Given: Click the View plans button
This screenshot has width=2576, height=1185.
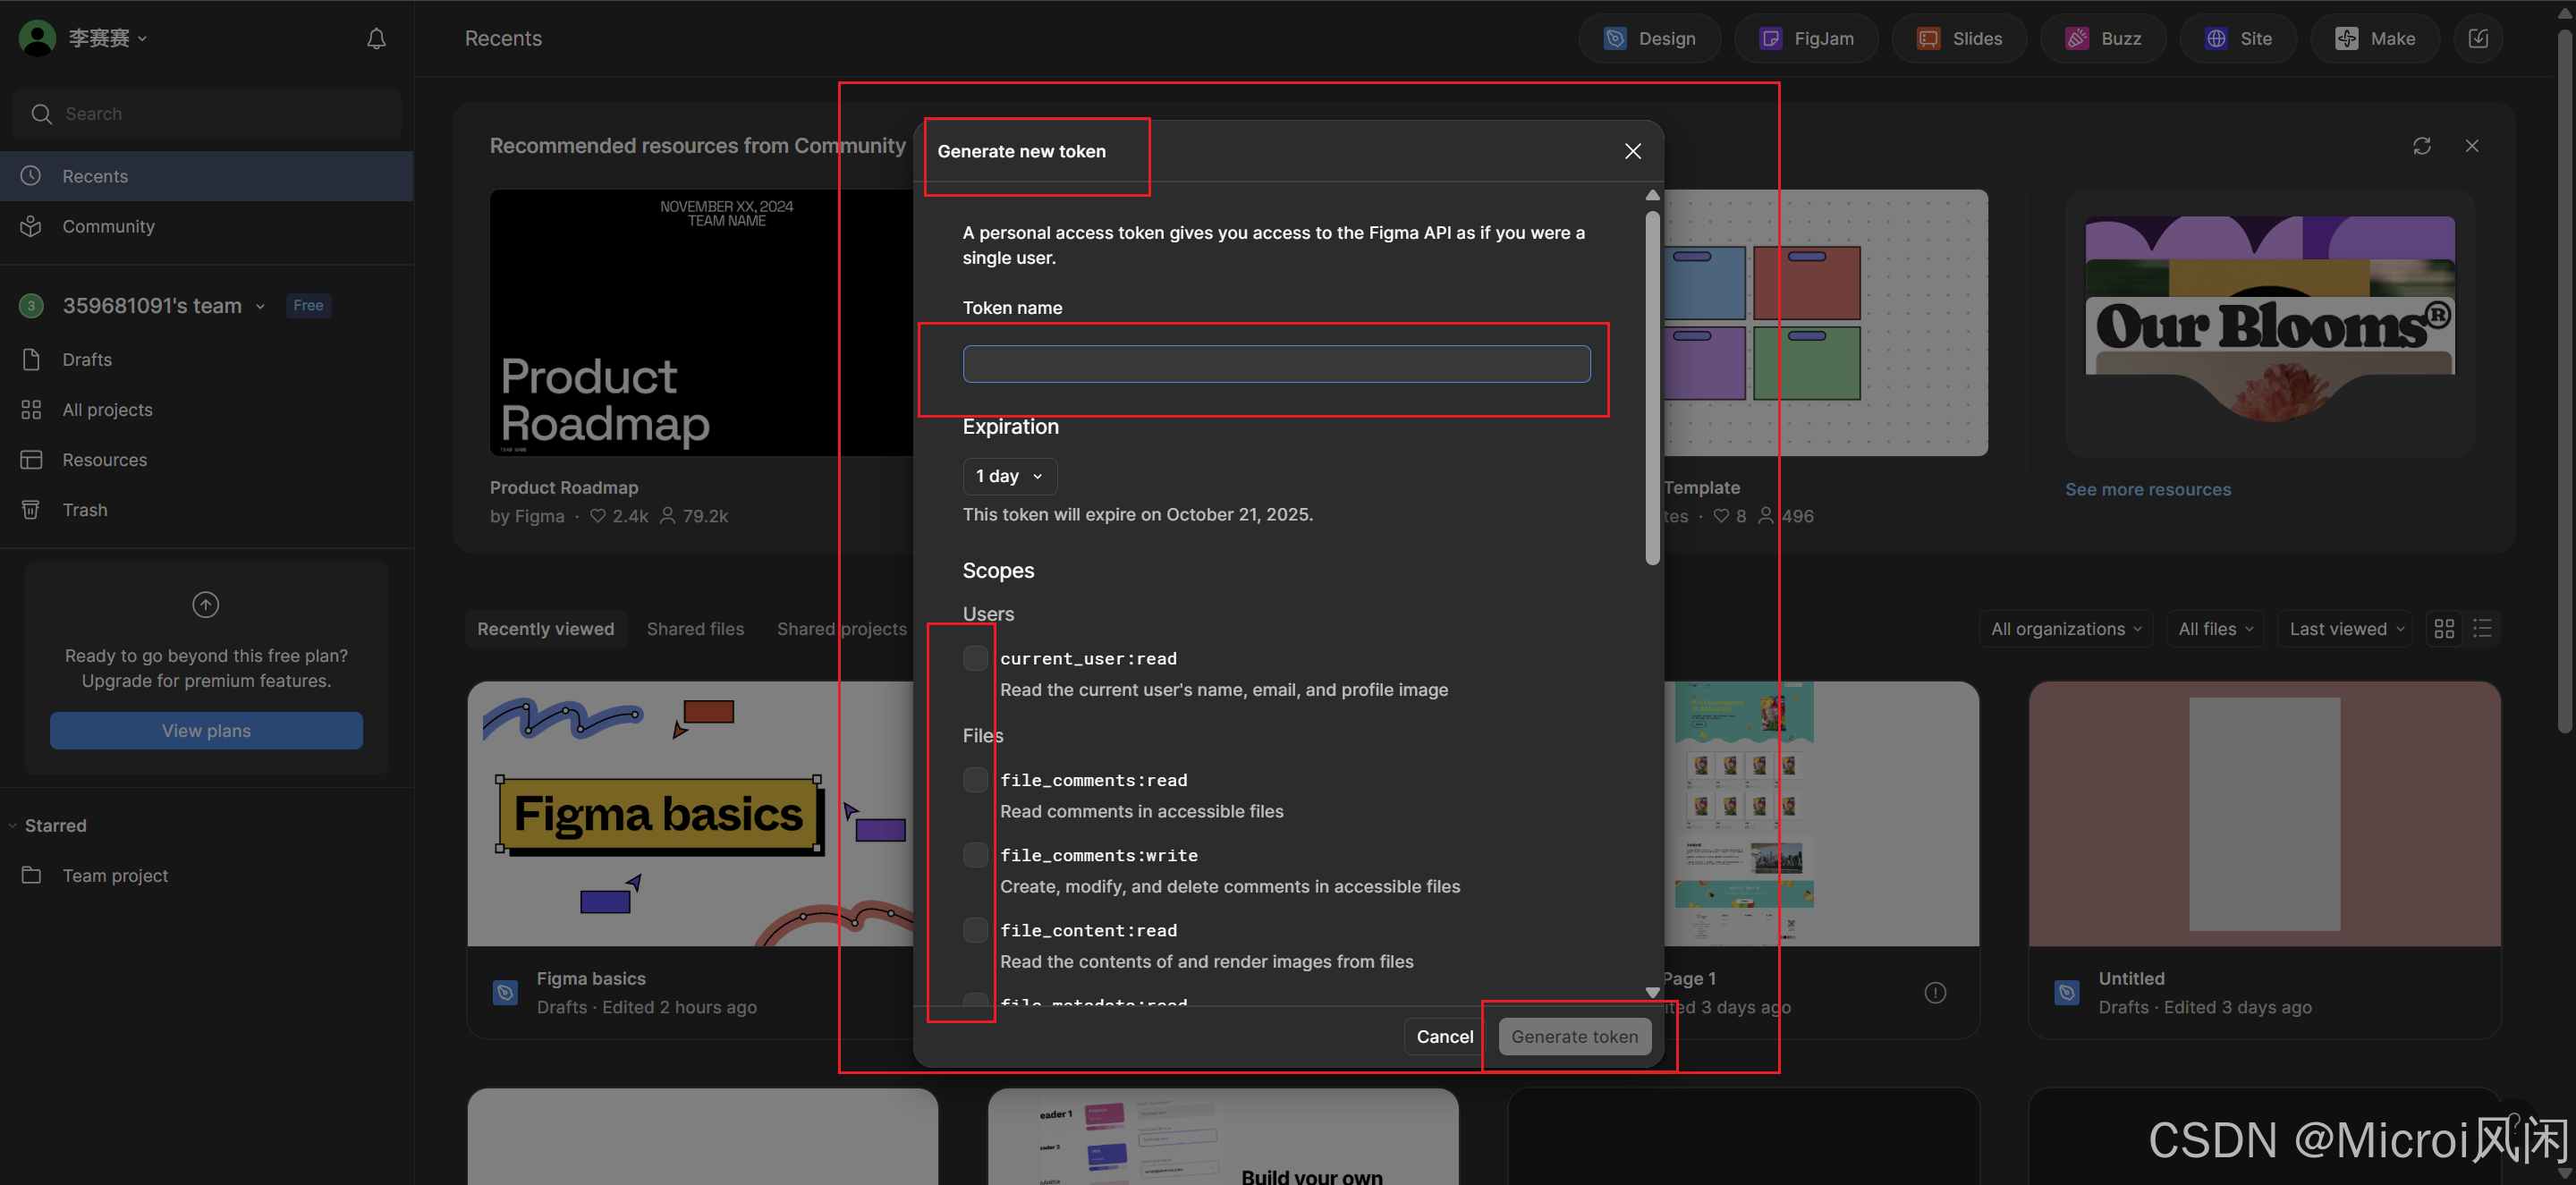Looking at the screenshot, I should click(205, 730).
